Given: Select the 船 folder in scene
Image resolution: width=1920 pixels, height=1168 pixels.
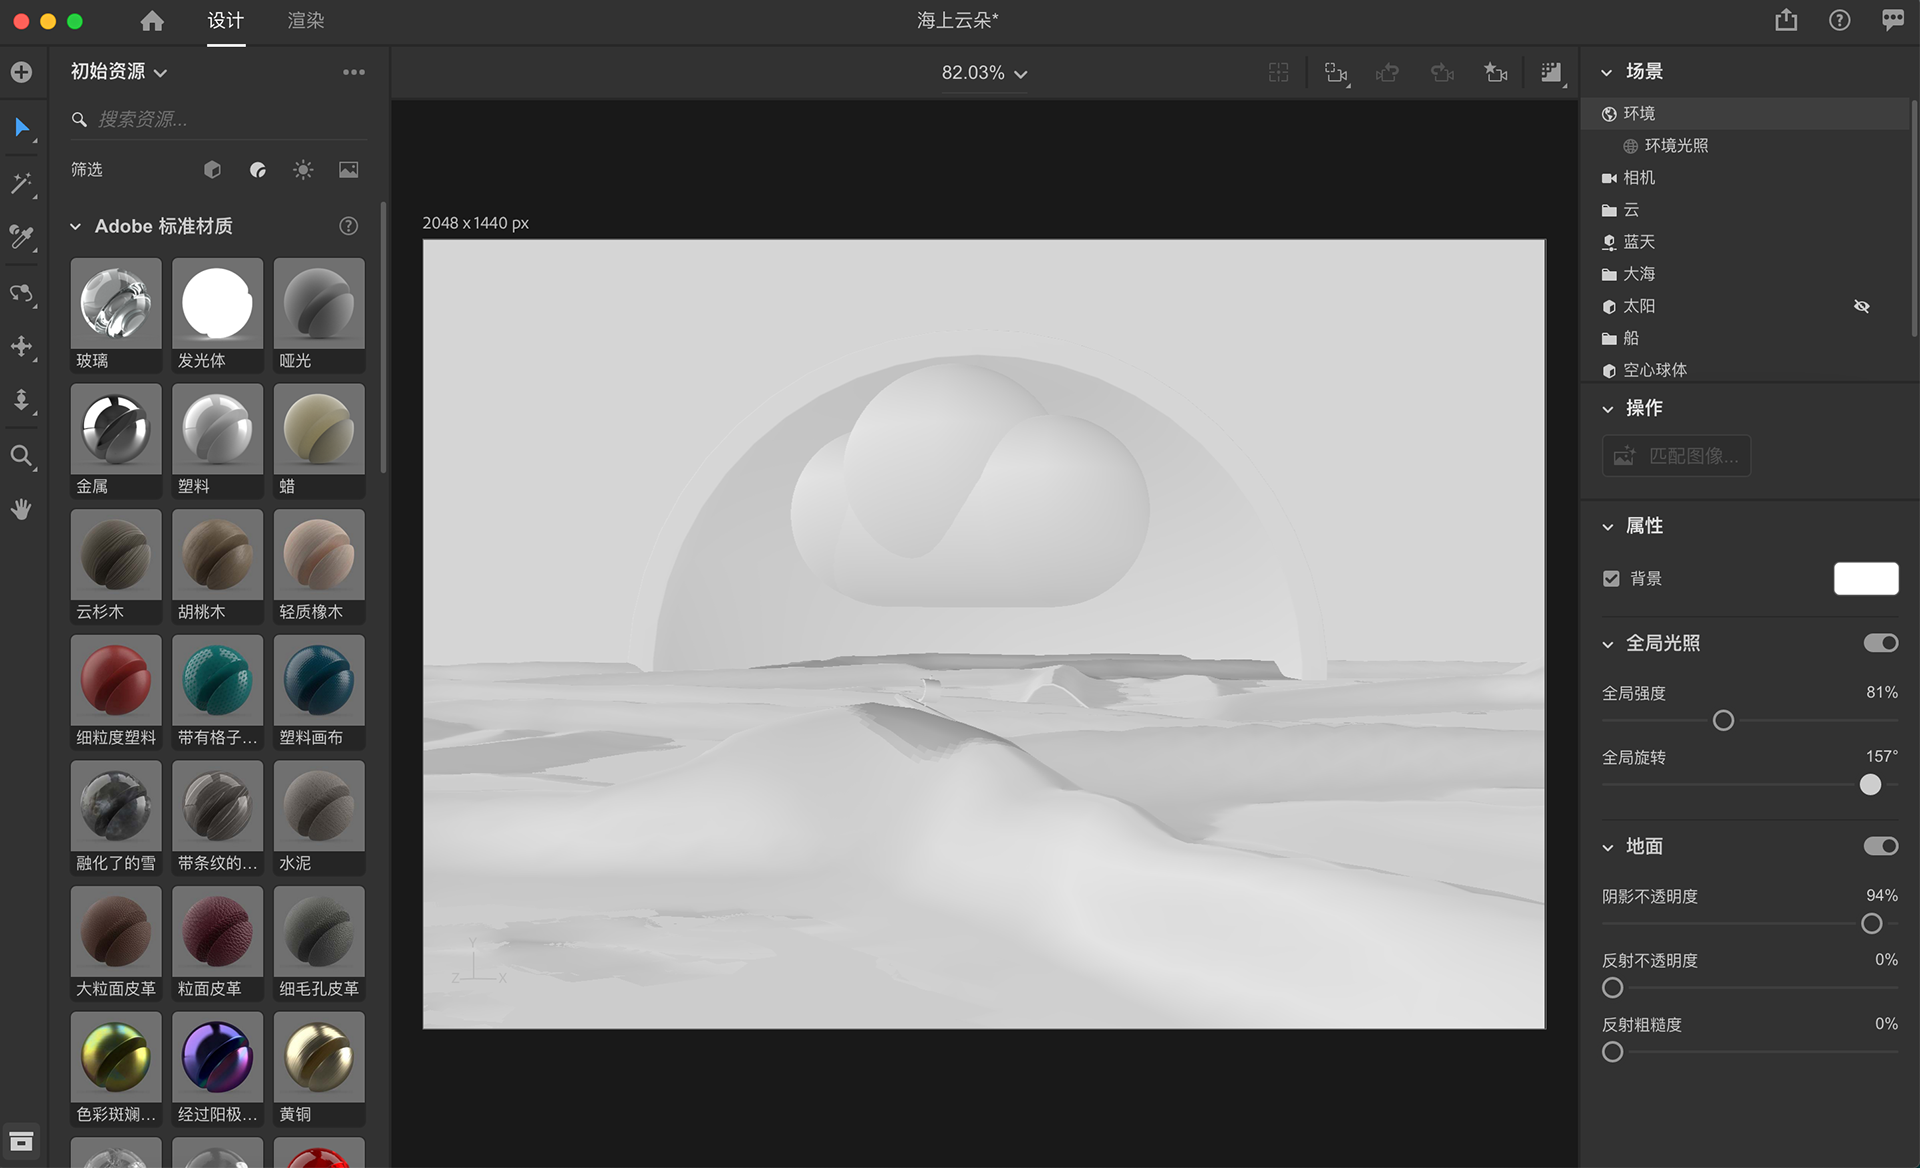Looking at the screenshot, I should (1746, 337).
